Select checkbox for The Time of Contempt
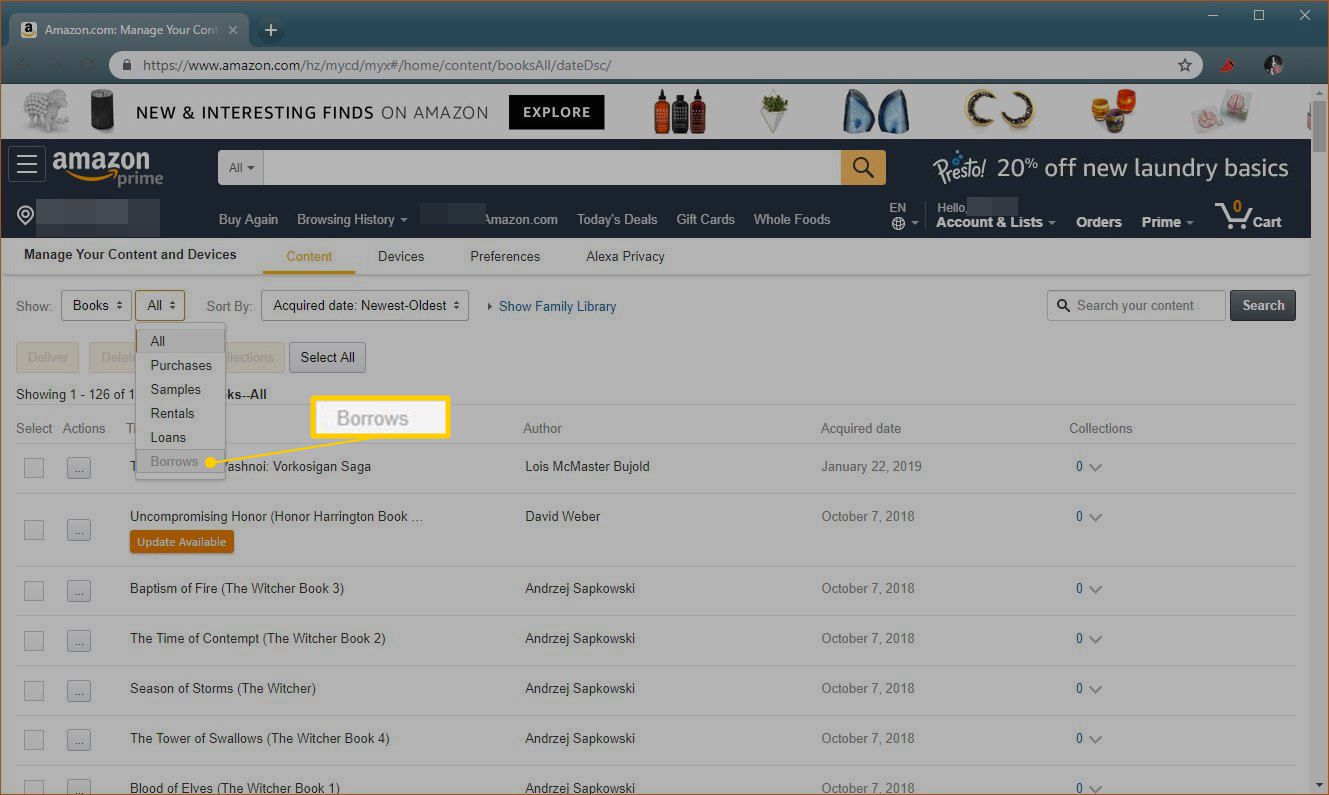 [34, 641]
